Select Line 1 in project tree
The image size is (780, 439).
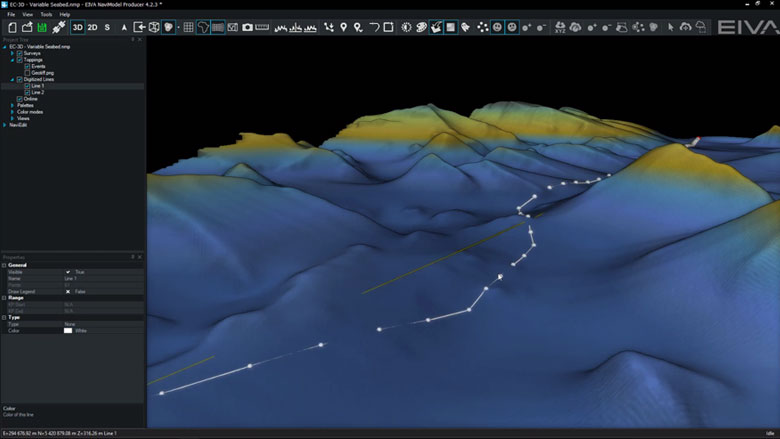[38, 86]
